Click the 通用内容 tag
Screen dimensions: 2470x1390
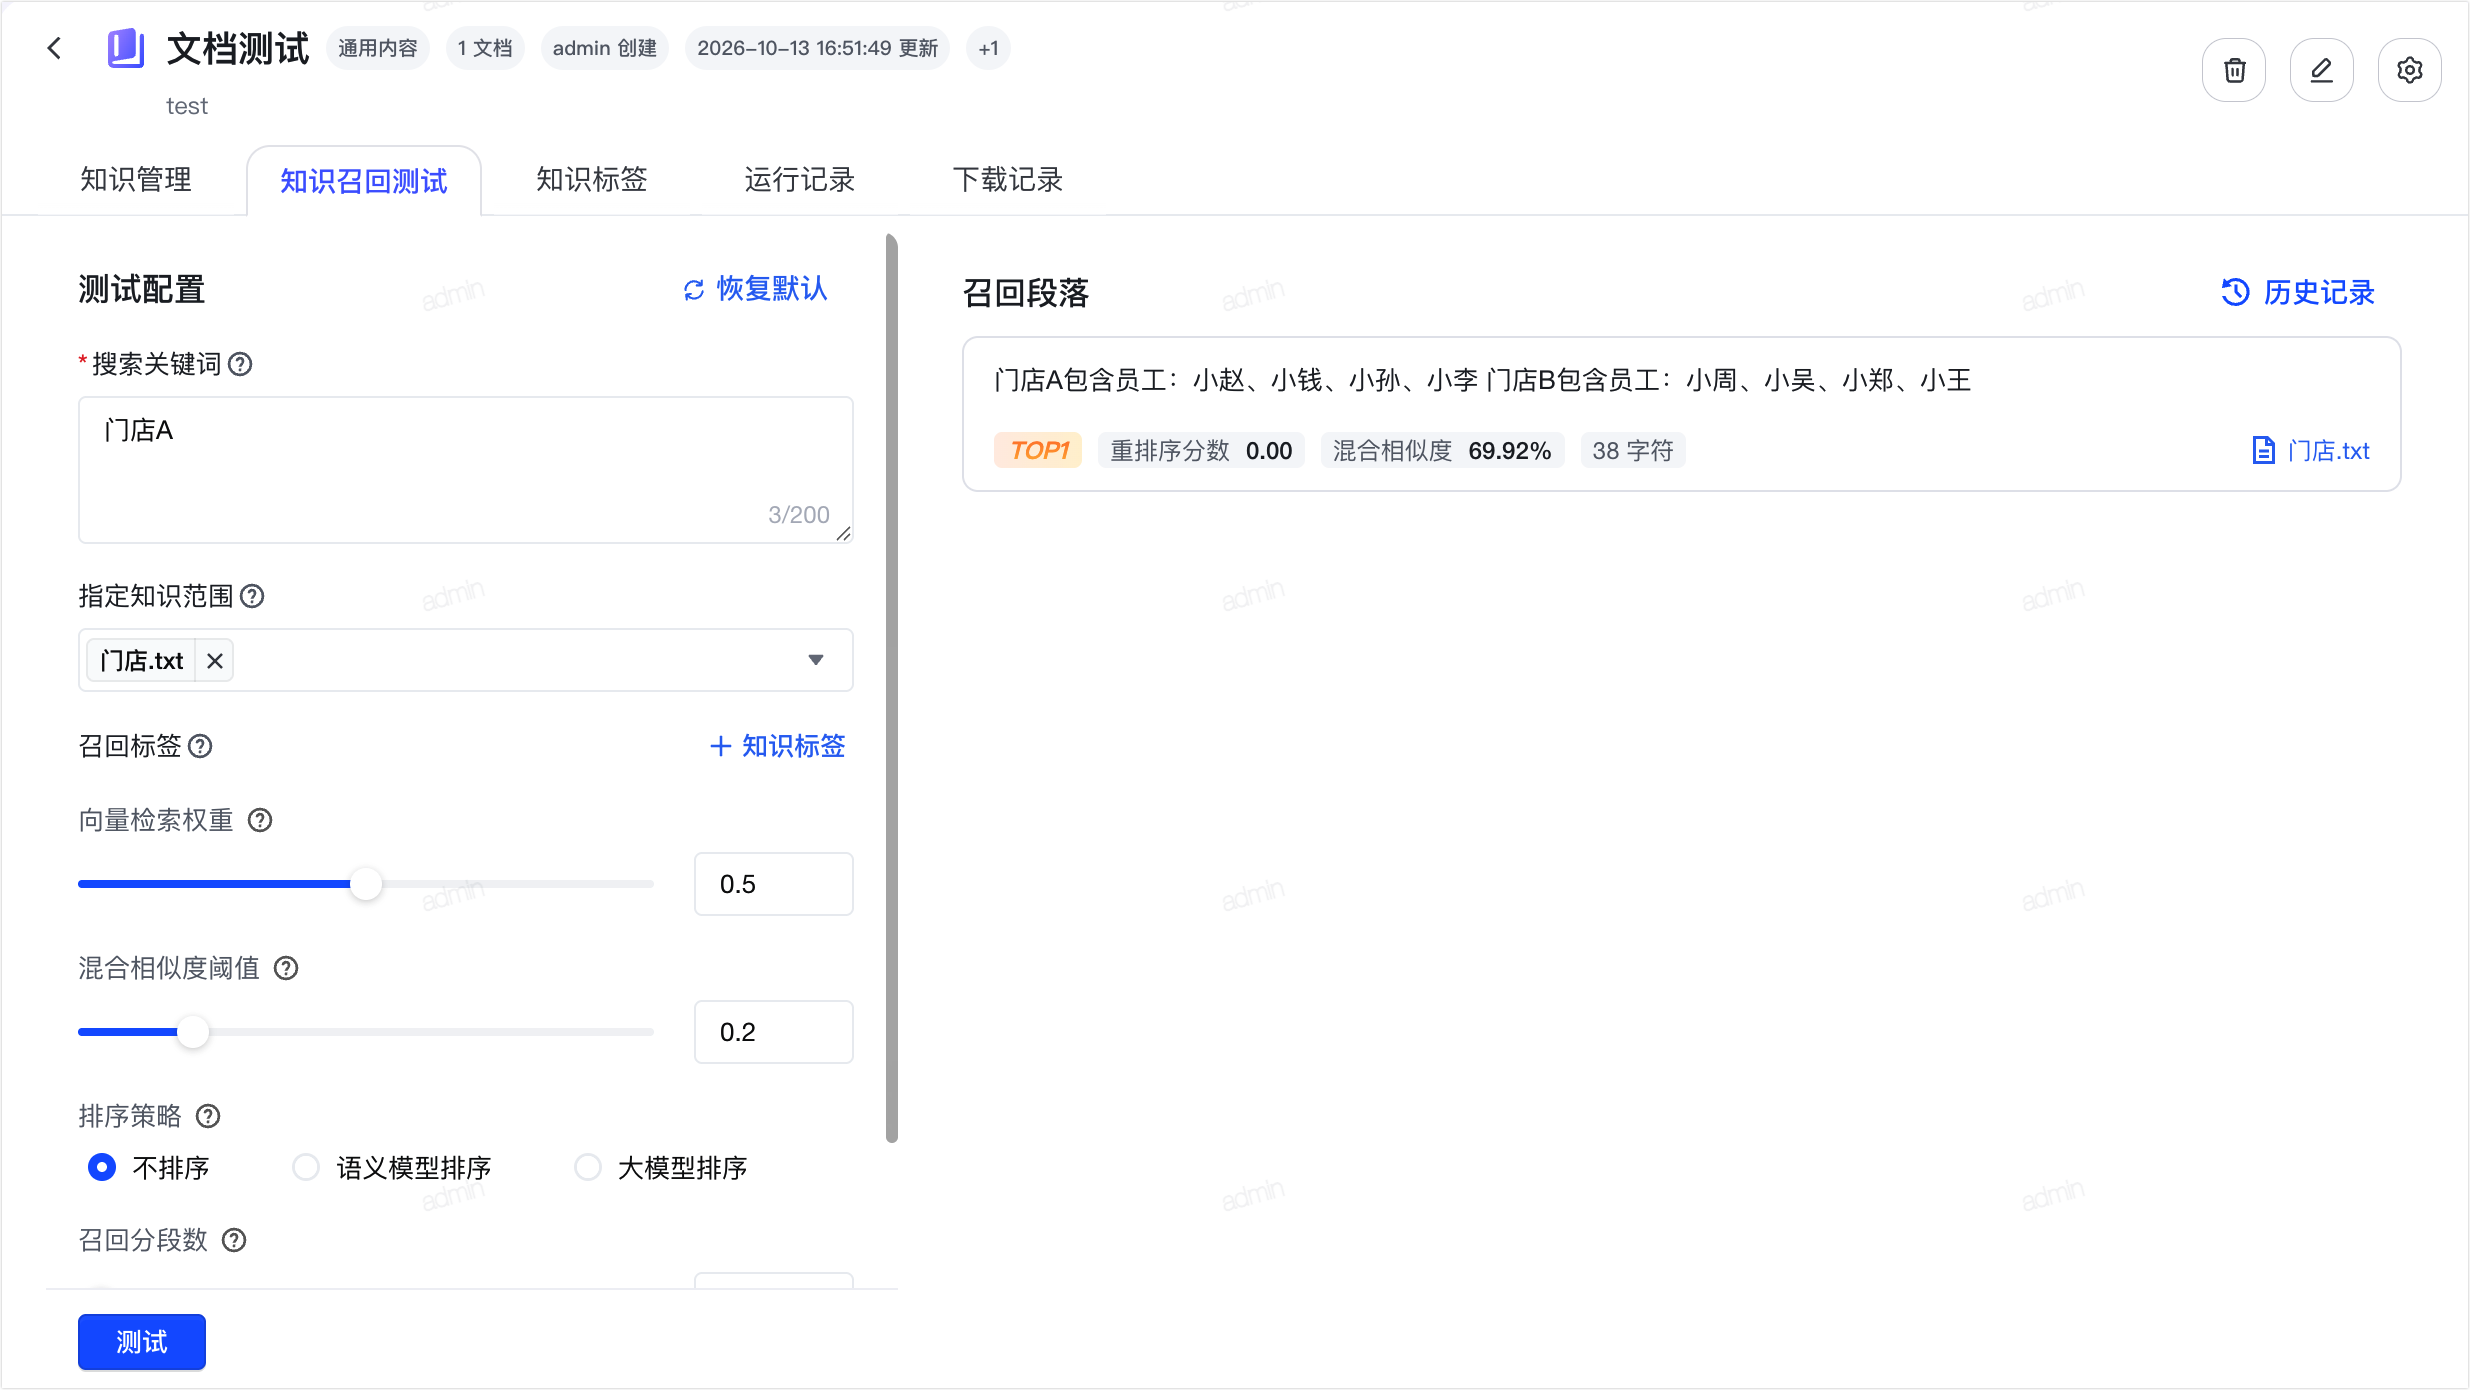click(x=378, y=48)
